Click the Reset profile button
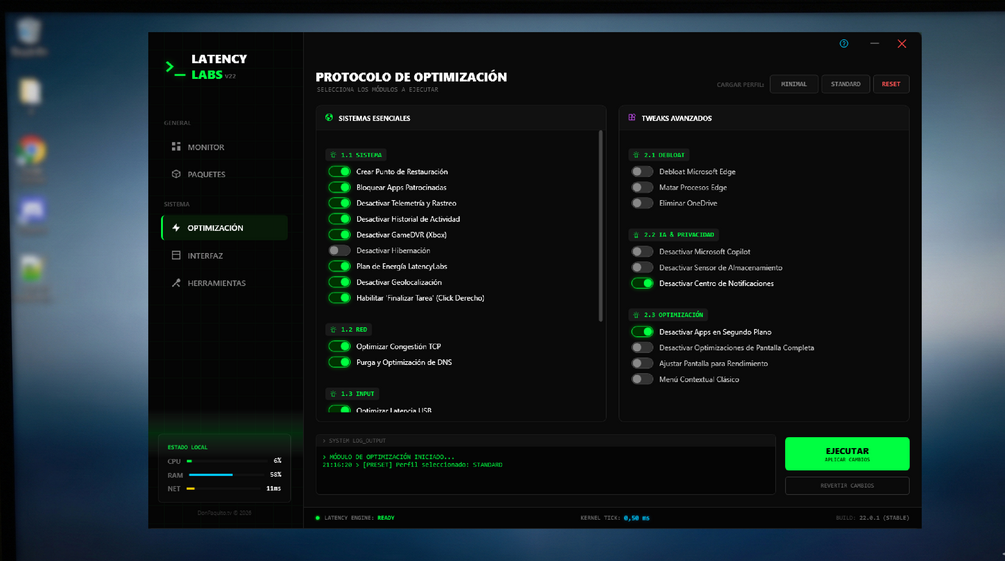Screen dimensions: 1005x561 [891, 84]
